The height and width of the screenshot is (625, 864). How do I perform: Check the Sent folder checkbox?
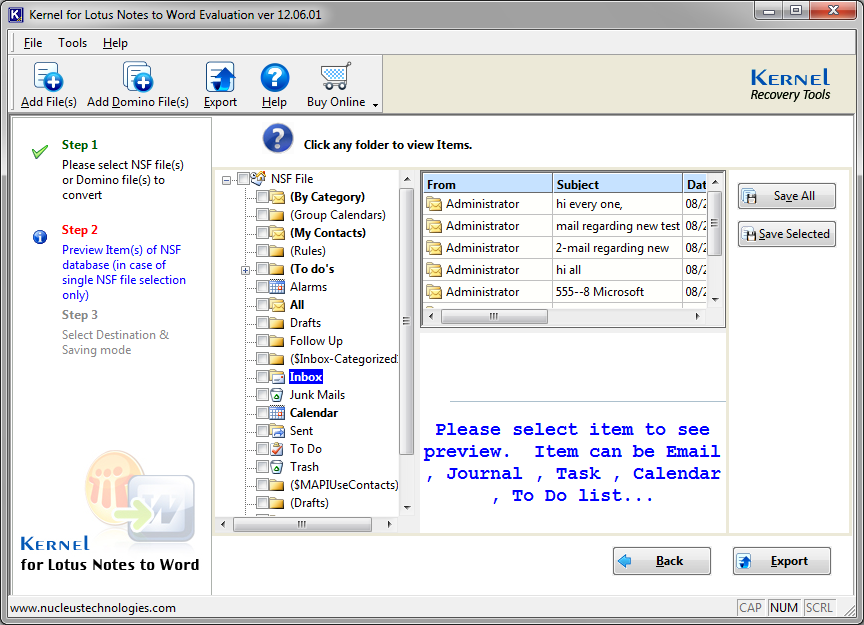click(x=262, y=431)
